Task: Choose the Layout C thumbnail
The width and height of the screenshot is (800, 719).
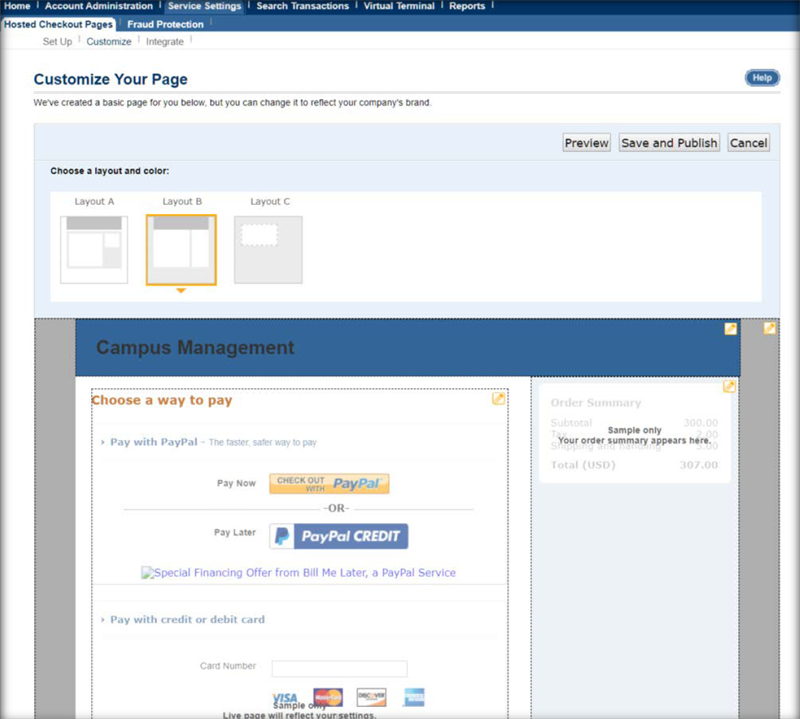Action: point(268,250)
